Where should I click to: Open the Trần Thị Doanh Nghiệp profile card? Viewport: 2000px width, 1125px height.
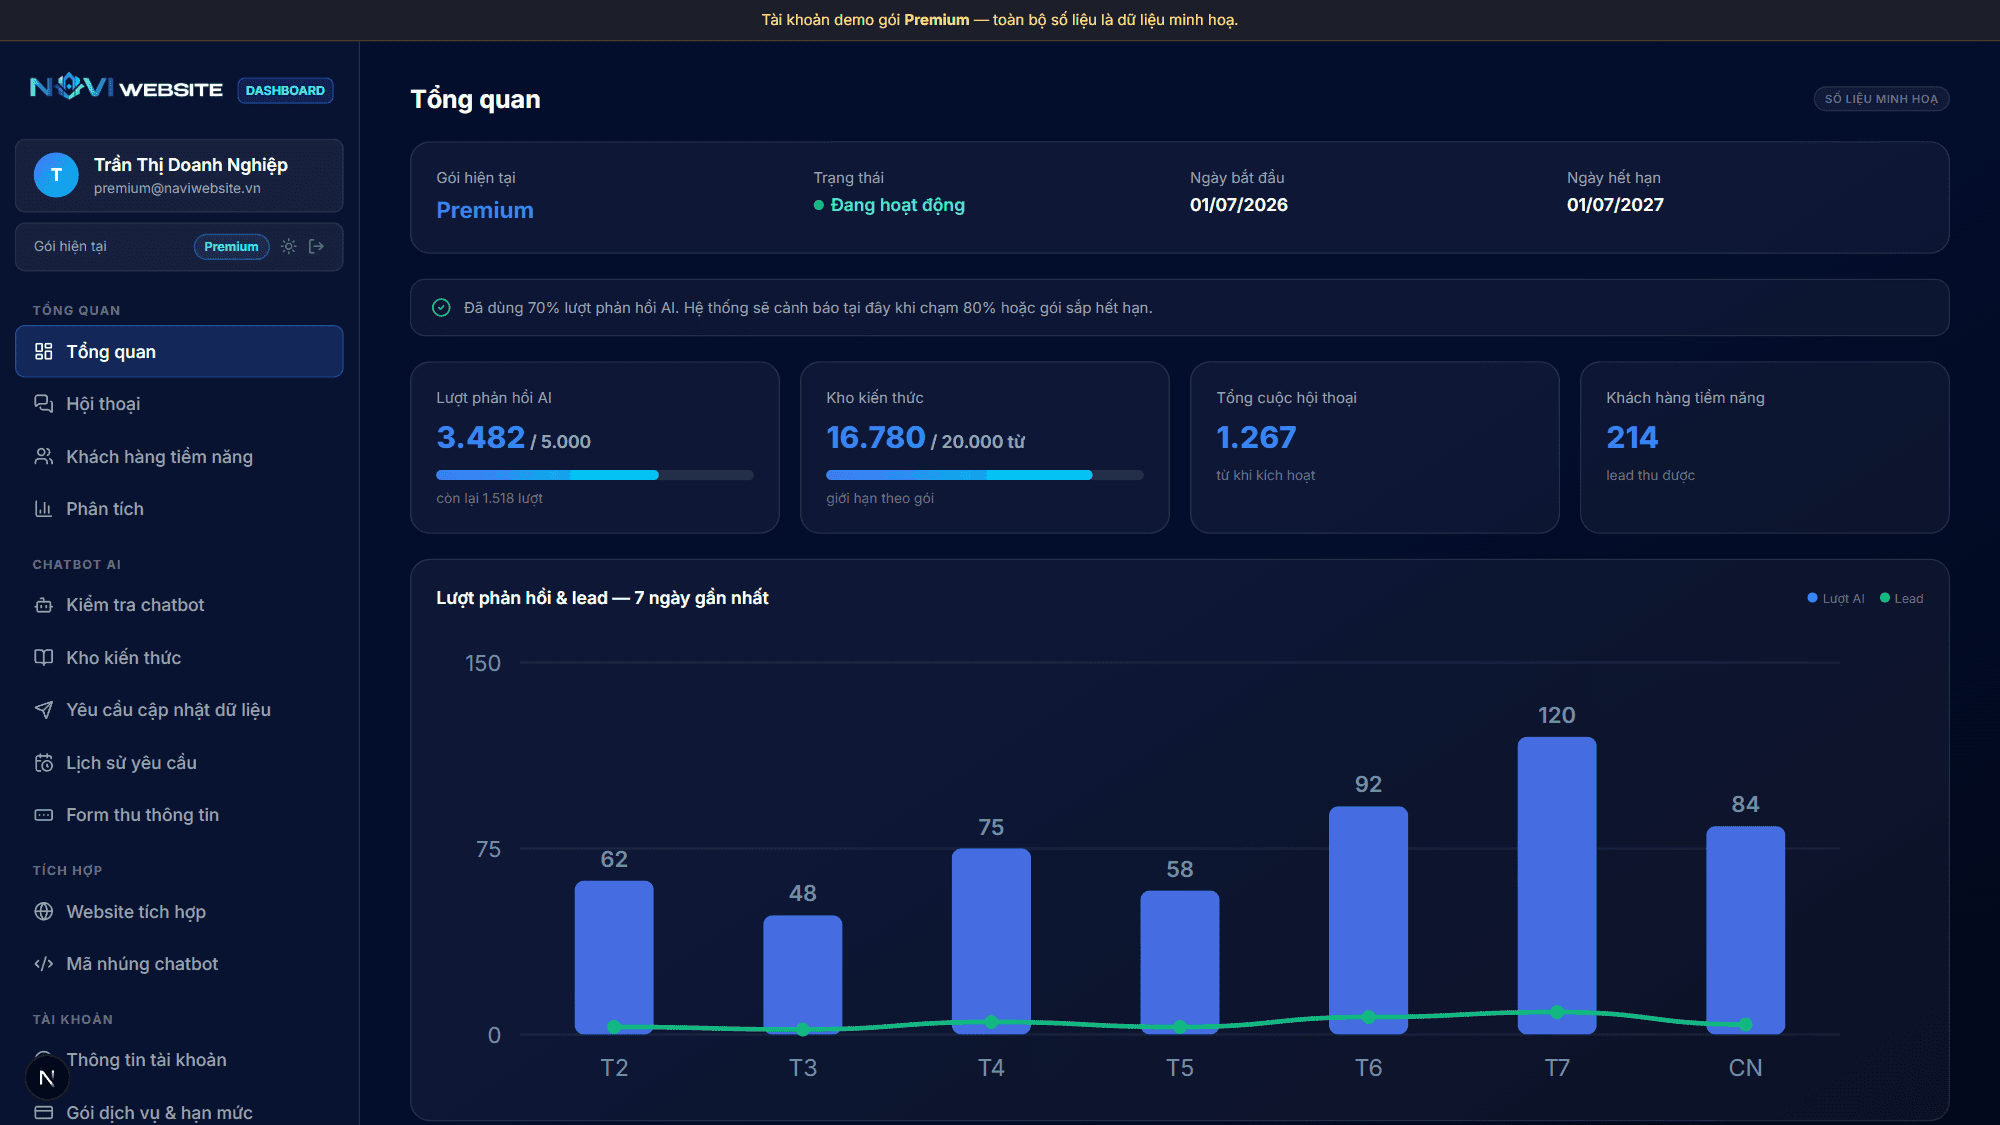point(179,175)
